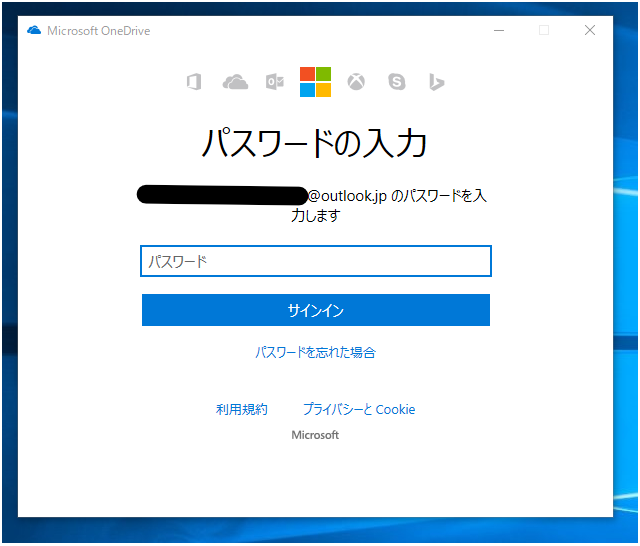Click the Microsoft OneDrive window title
640x546 pixels.
coord(98,31)
